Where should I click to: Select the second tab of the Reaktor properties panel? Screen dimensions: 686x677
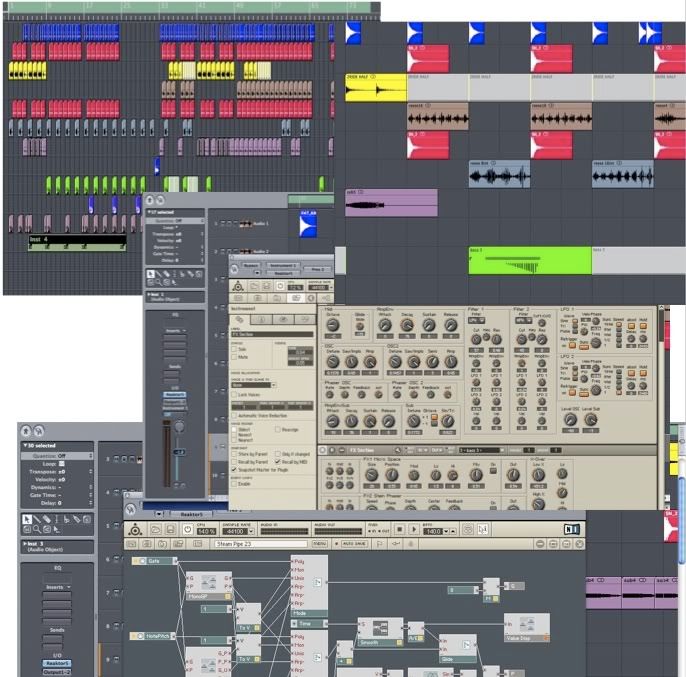click(262, 319)
